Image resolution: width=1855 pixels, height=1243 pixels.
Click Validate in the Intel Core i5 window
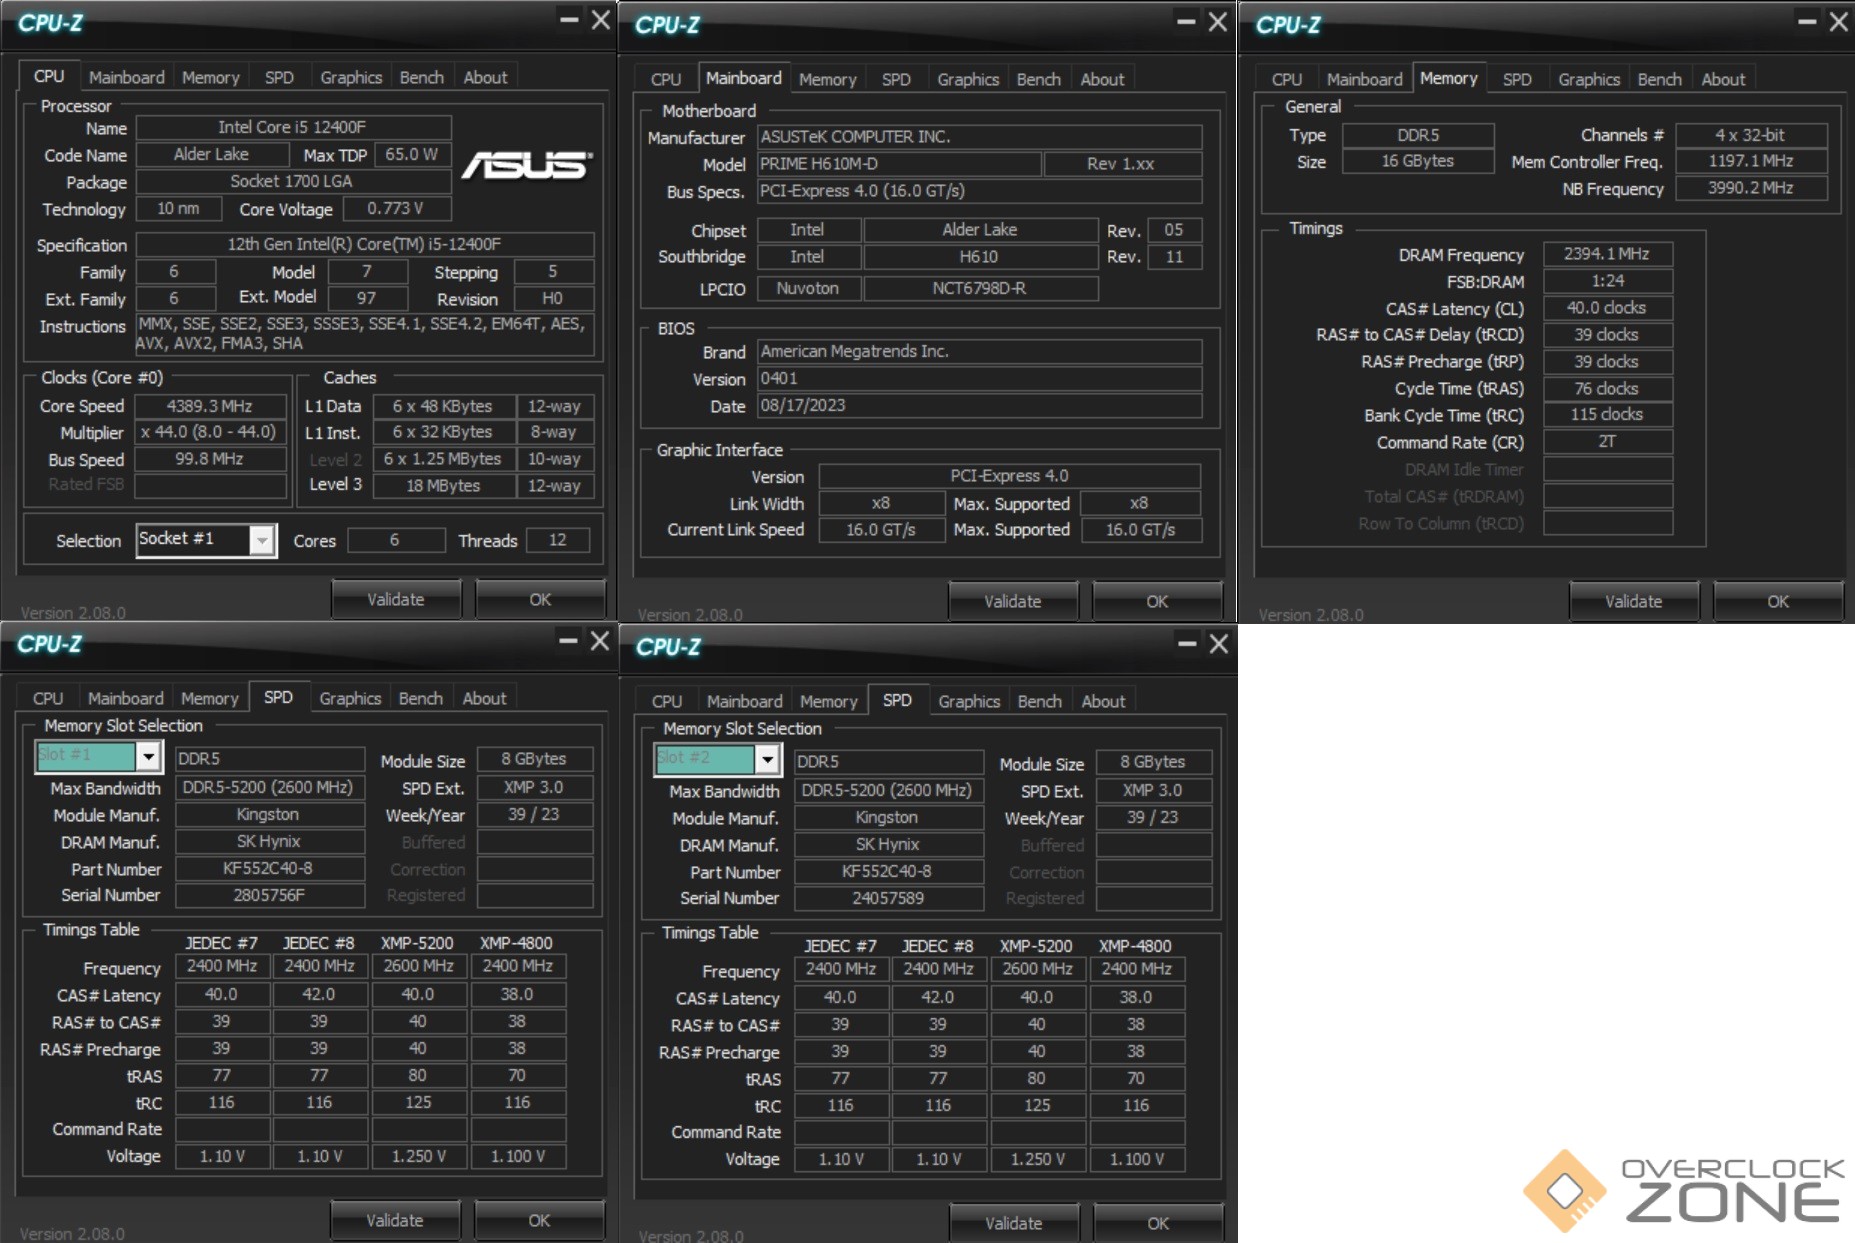396,599
